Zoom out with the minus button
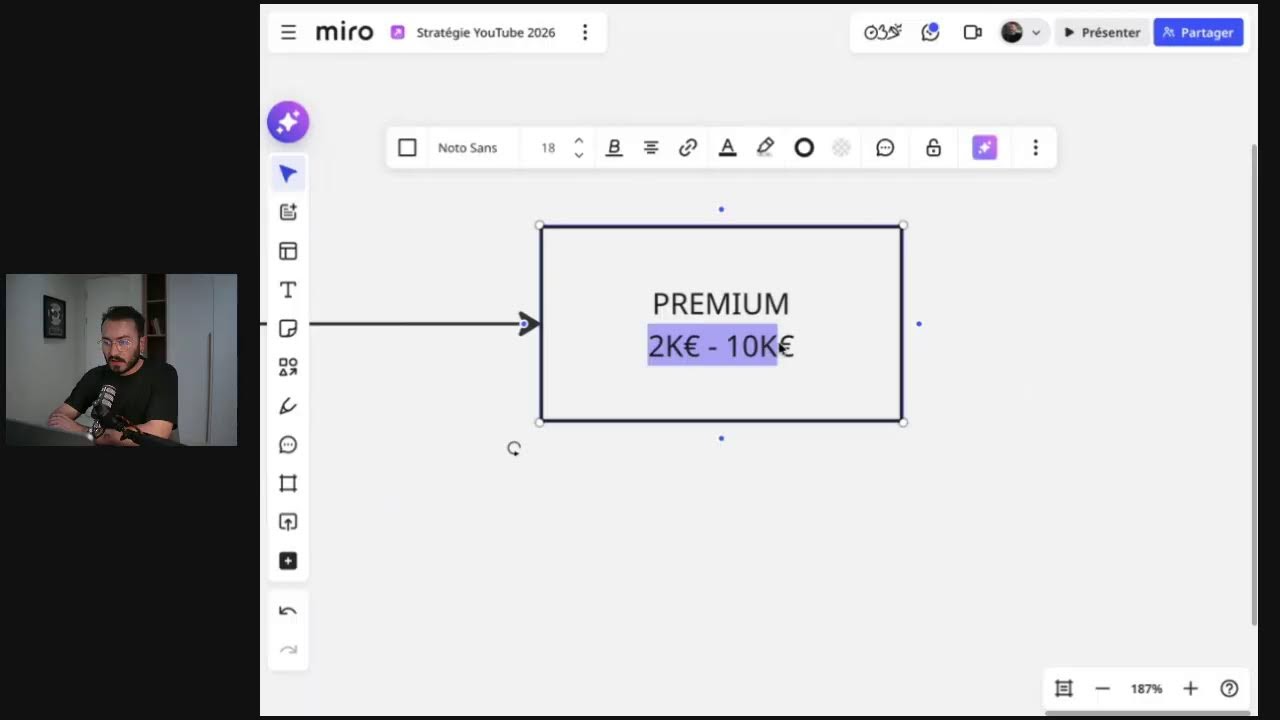Image resolution: width=1280 pixels, height=720 pixels. [x=1102, y=688]
